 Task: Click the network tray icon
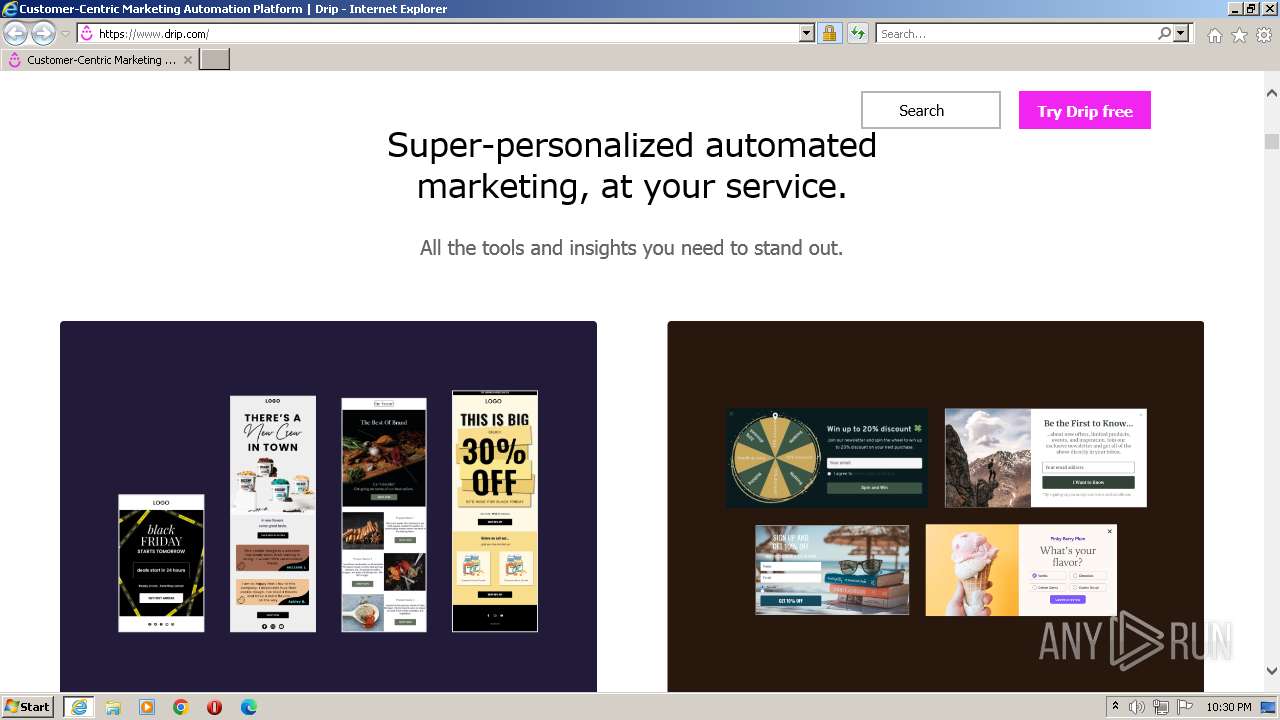[1161, 707]
